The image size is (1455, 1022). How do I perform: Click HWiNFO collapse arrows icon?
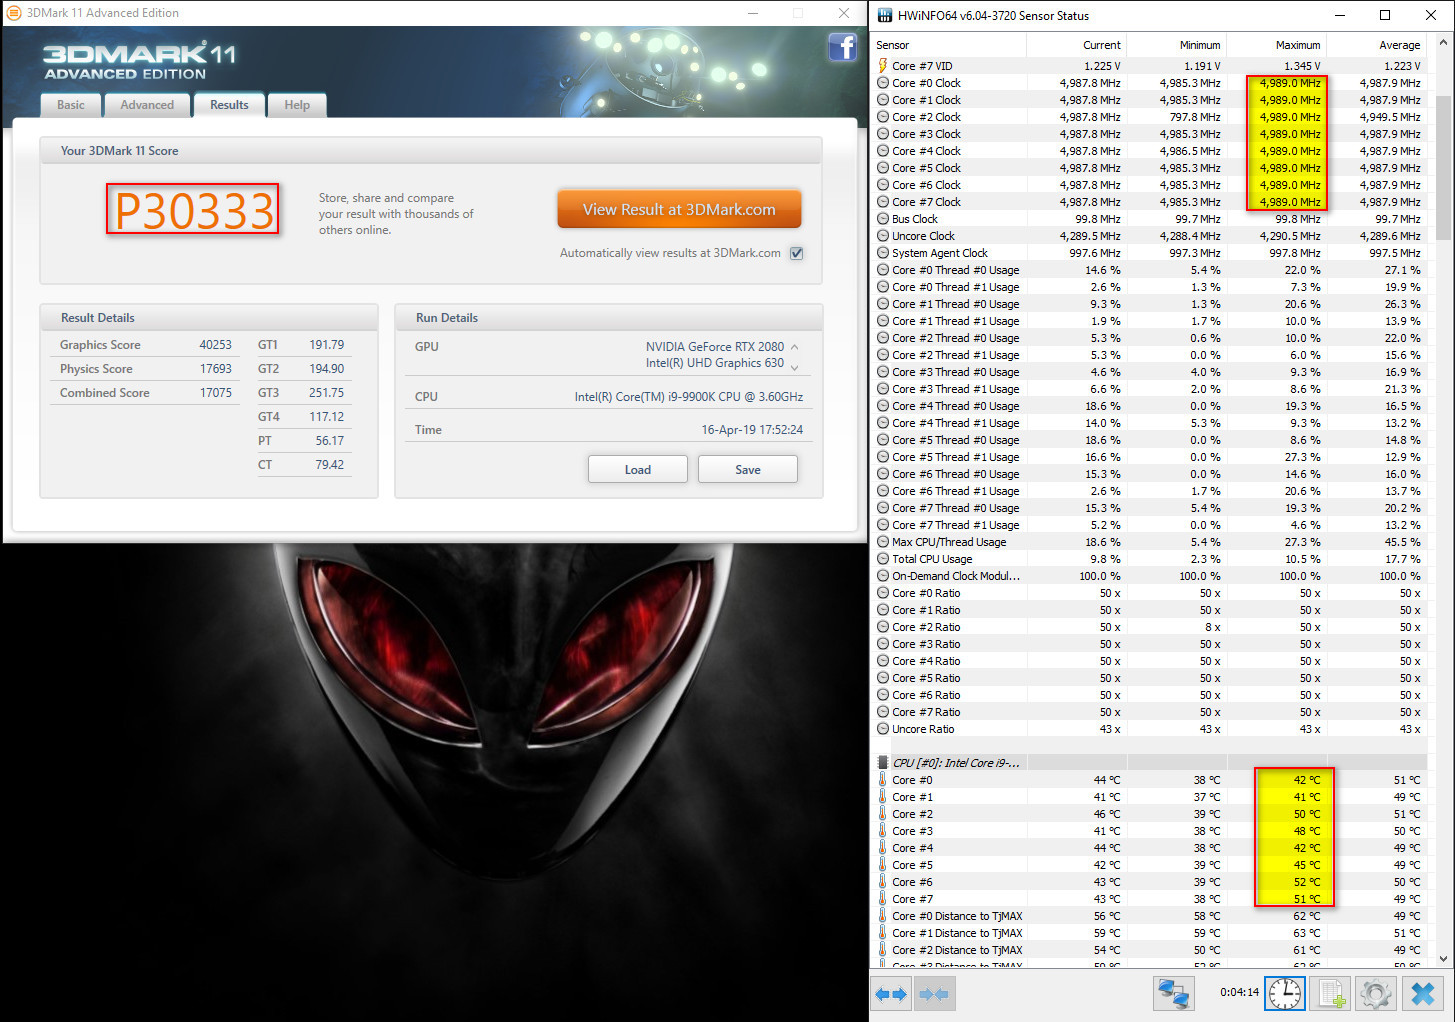tap(934, 994)
